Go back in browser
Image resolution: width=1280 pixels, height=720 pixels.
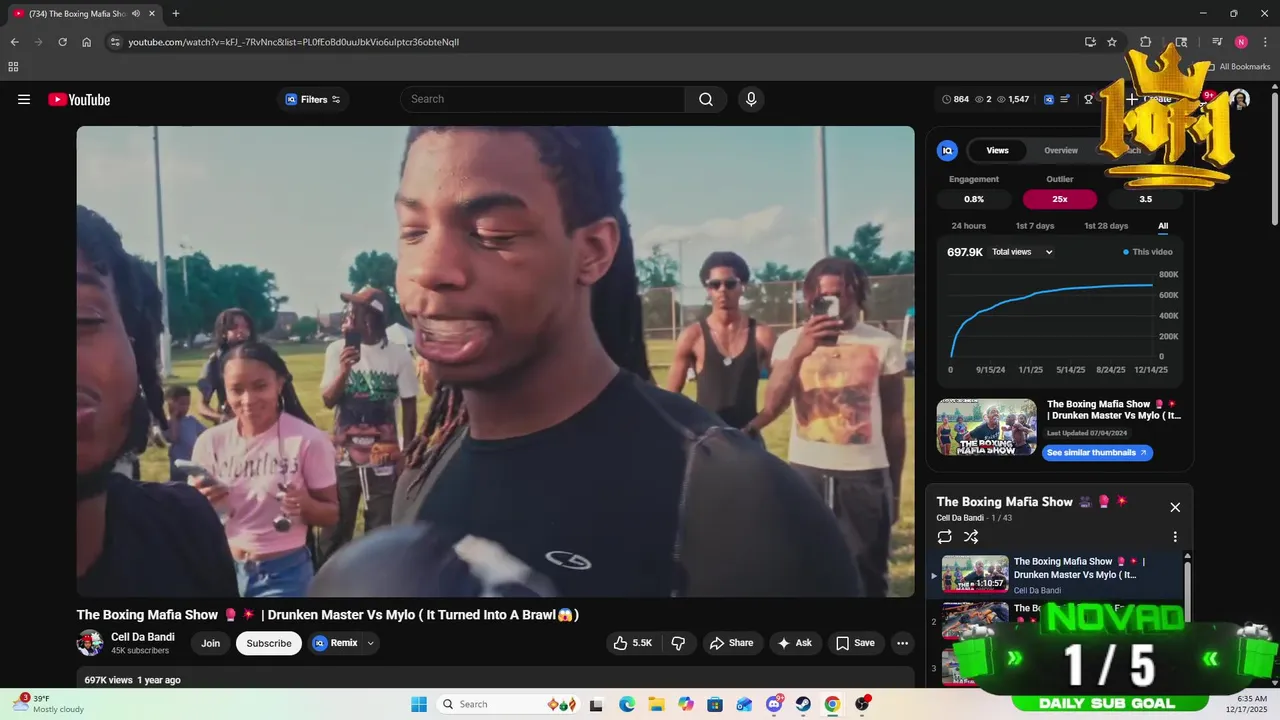pos(14,42)
